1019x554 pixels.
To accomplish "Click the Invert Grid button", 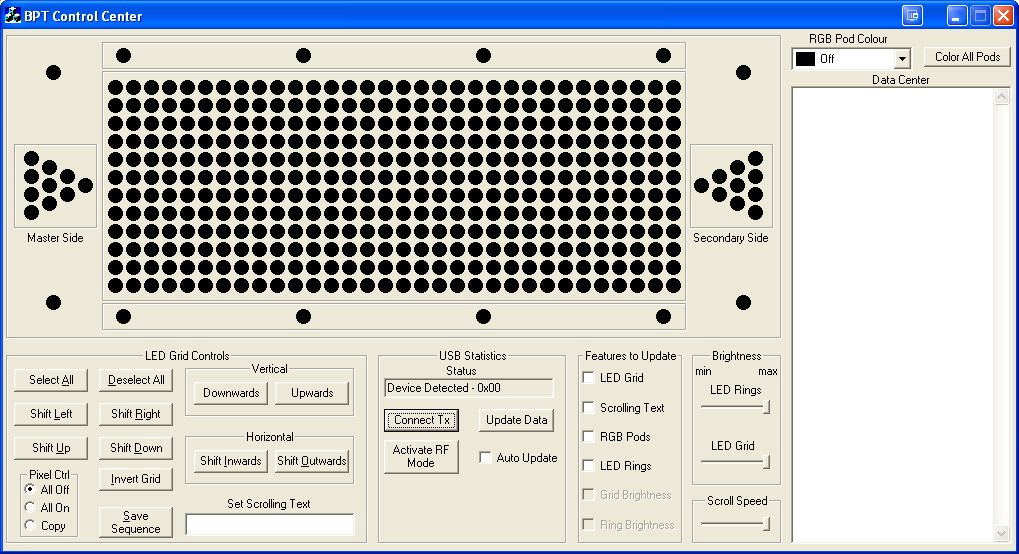I will click(136, 479).
